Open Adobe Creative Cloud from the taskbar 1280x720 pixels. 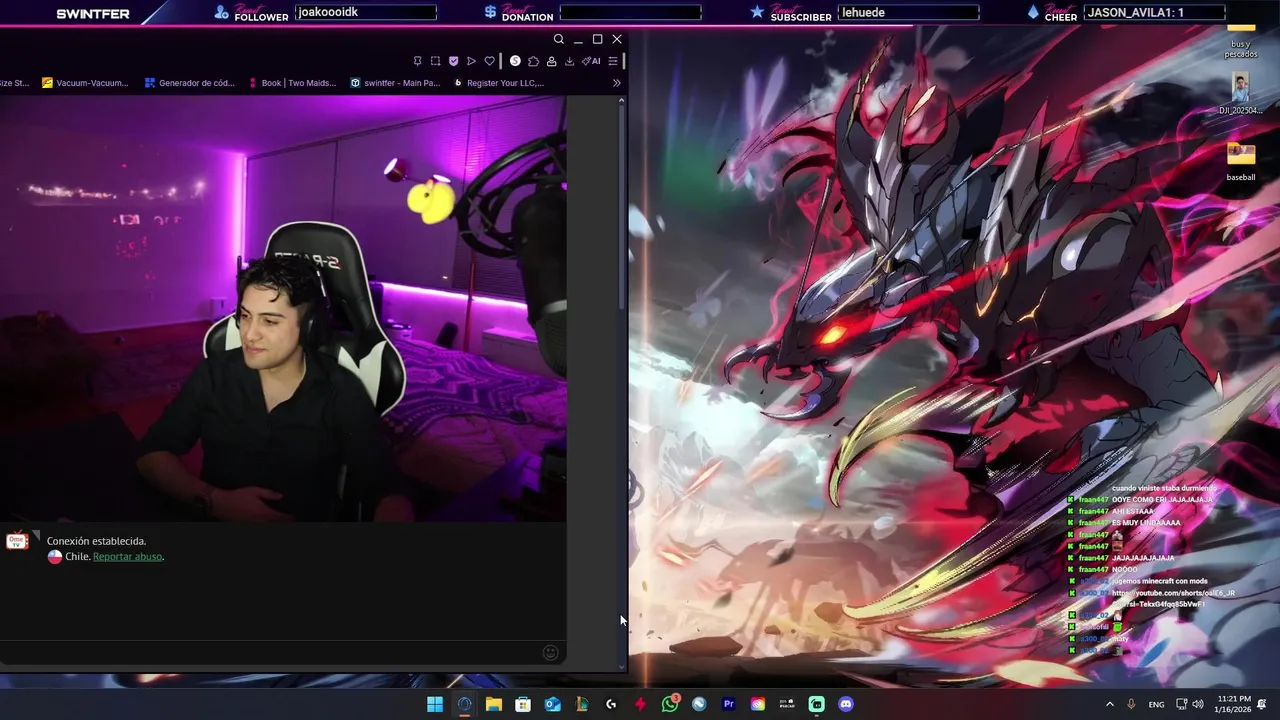(x=758, y=704)
